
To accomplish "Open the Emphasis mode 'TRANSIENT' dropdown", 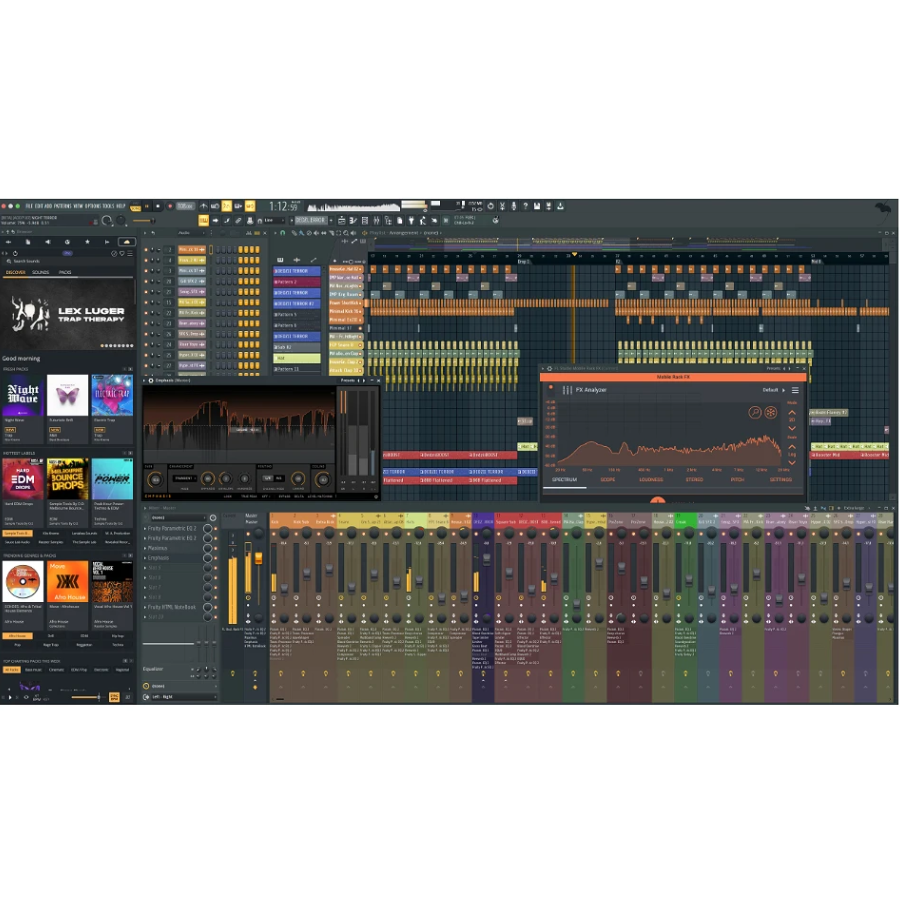I will click(185, 478).
